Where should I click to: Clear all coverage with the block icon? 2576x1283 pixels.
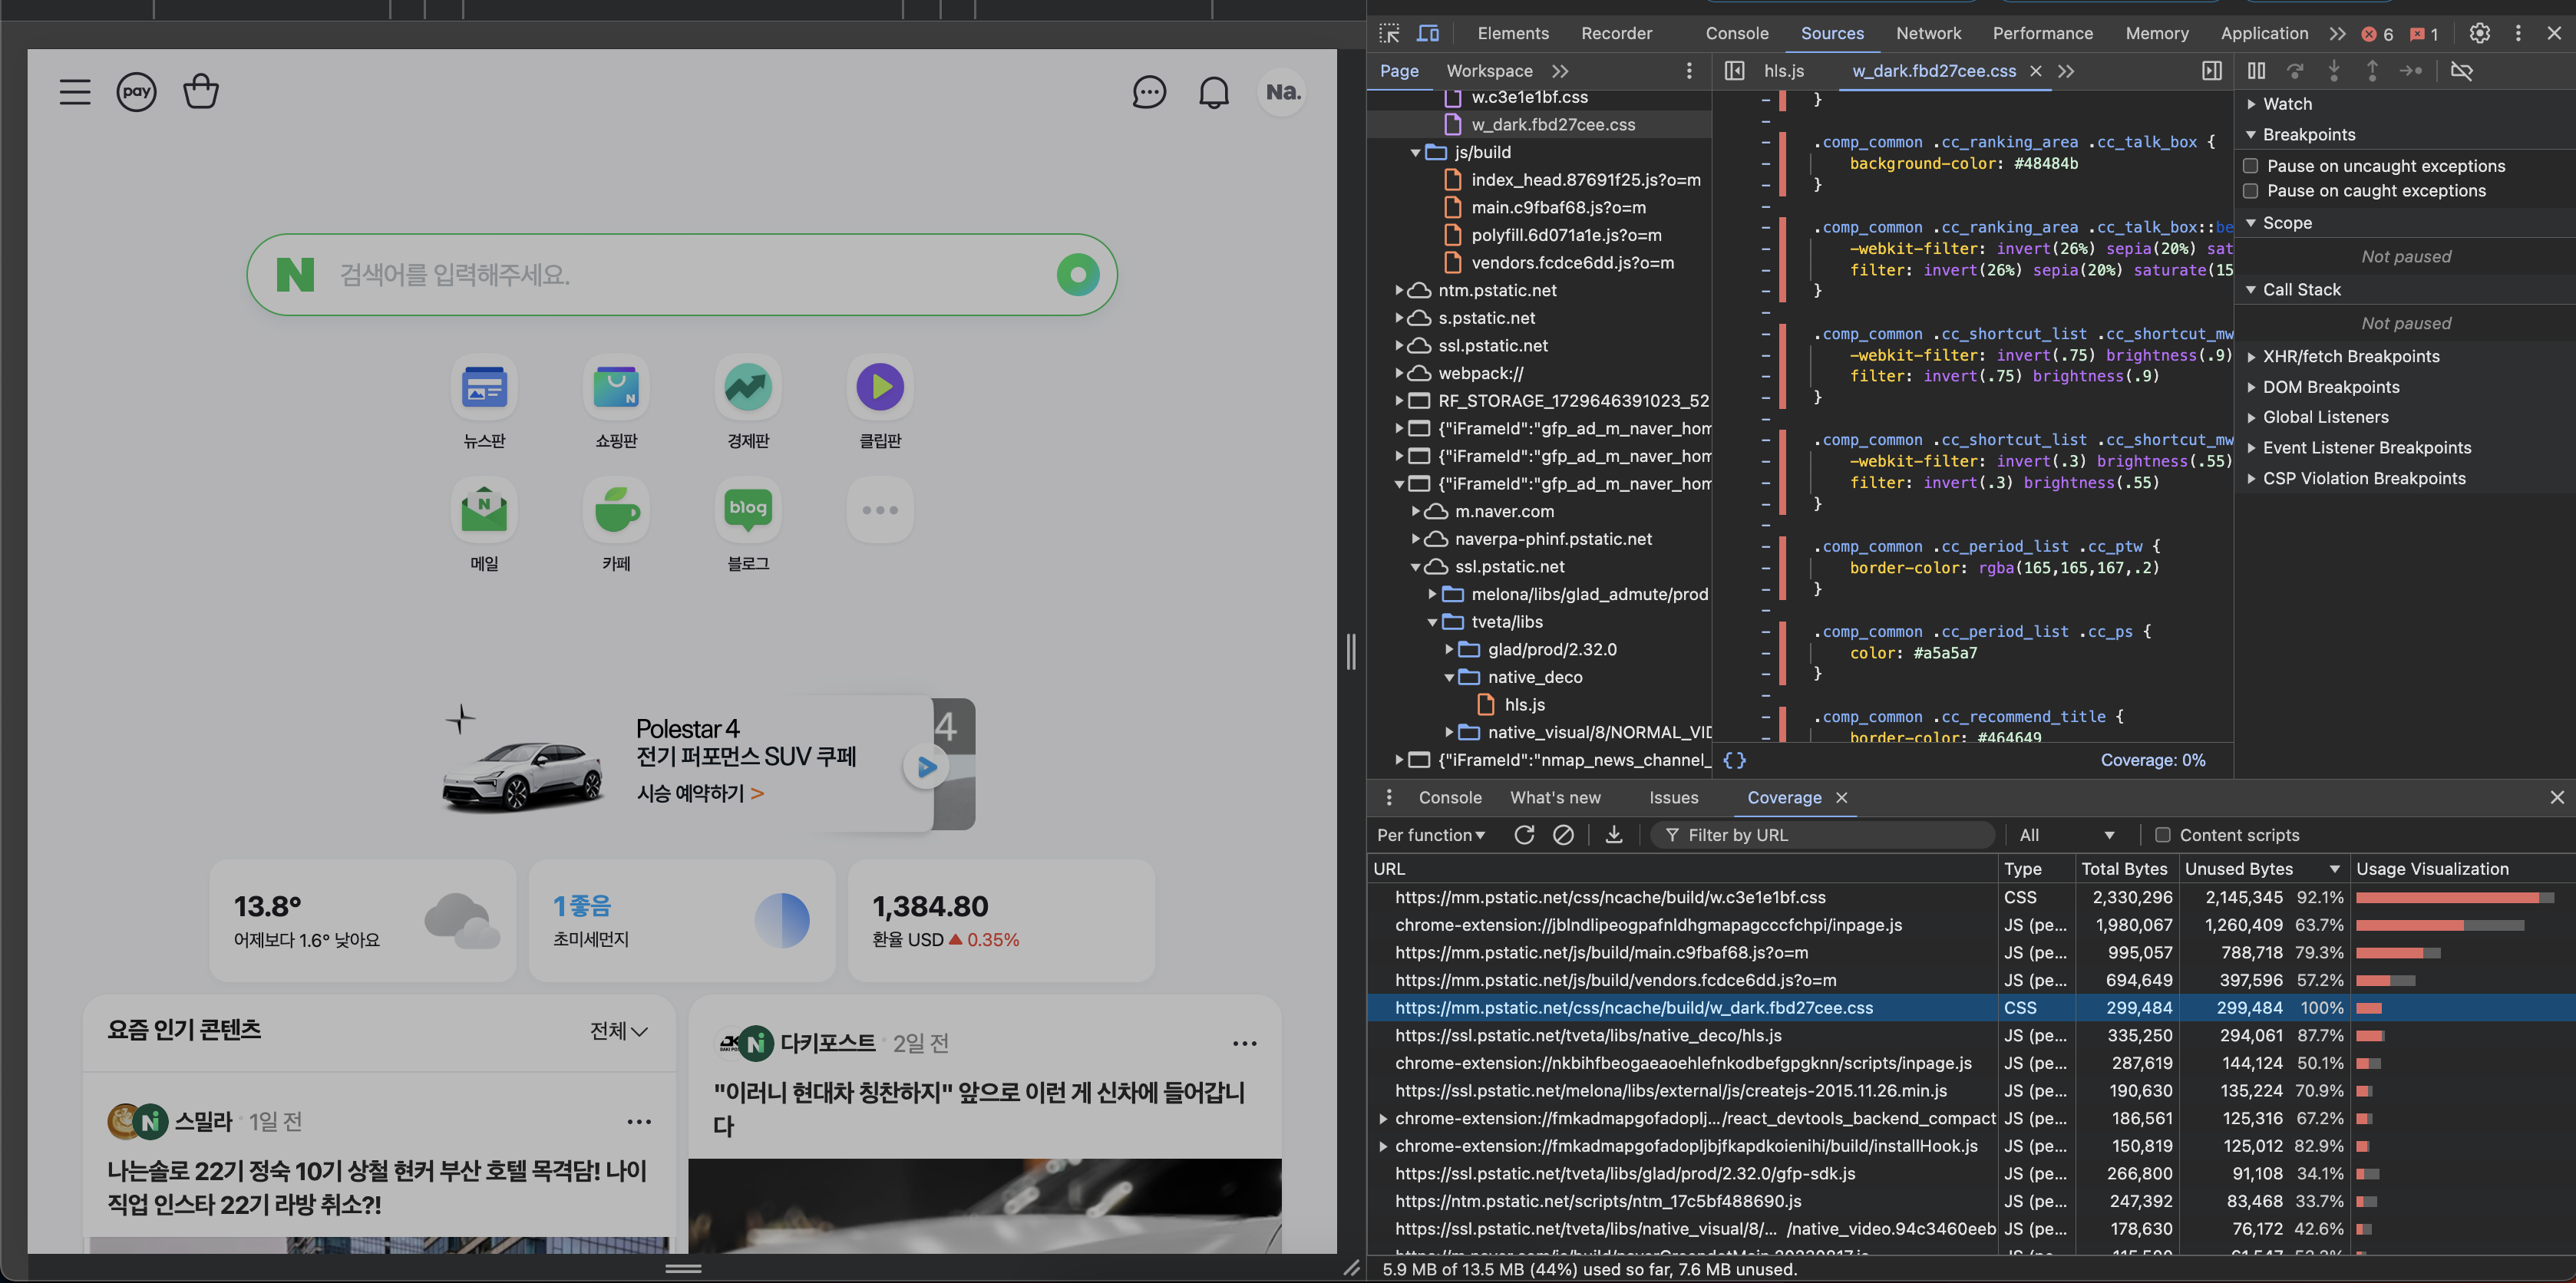click(1563, 835)
